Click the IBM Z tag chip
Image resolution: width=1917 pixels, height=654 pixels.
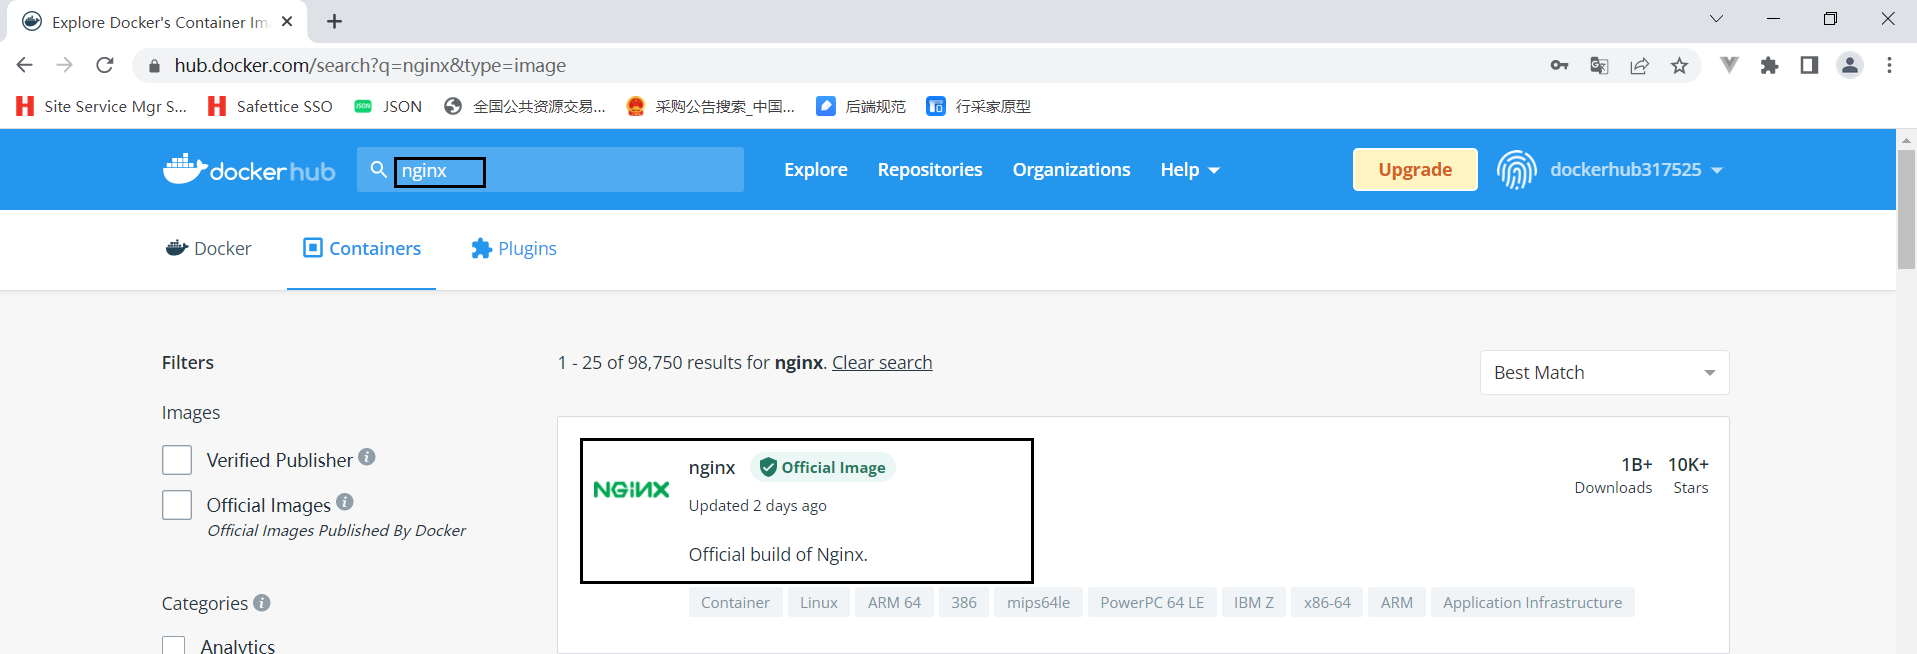[x=1254, y=602]
